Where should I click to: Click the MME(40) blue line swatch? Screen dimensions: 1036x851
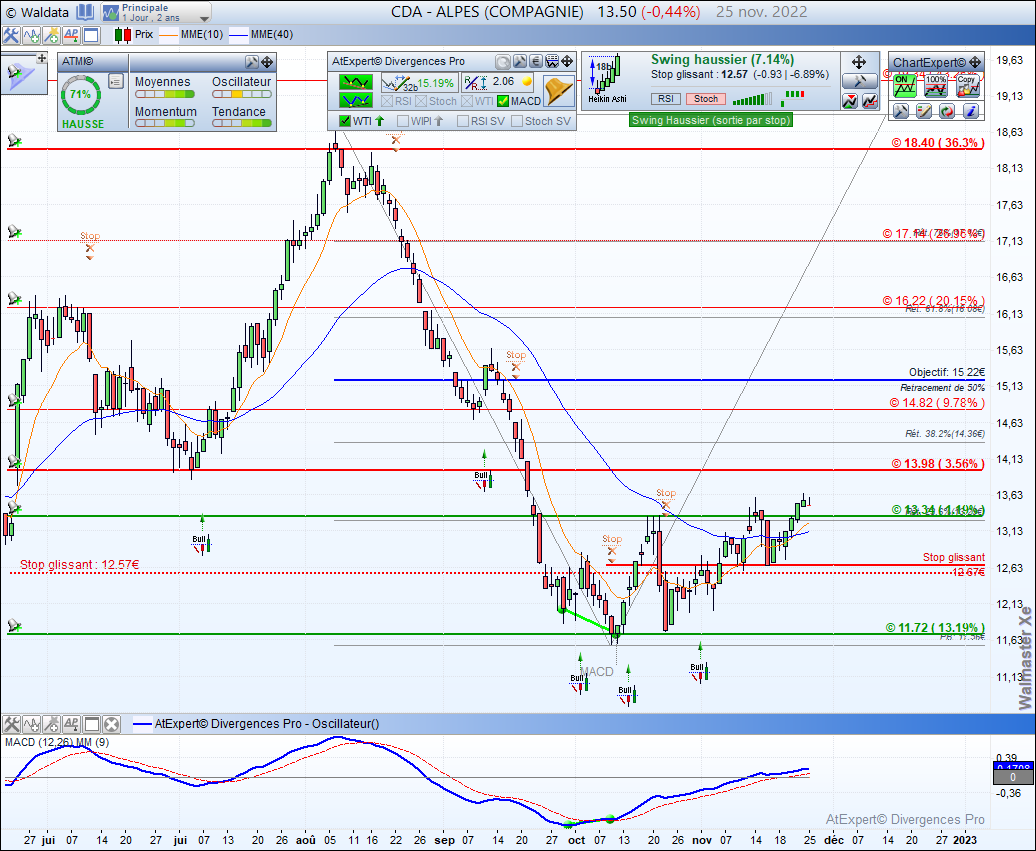pos(239,35)
